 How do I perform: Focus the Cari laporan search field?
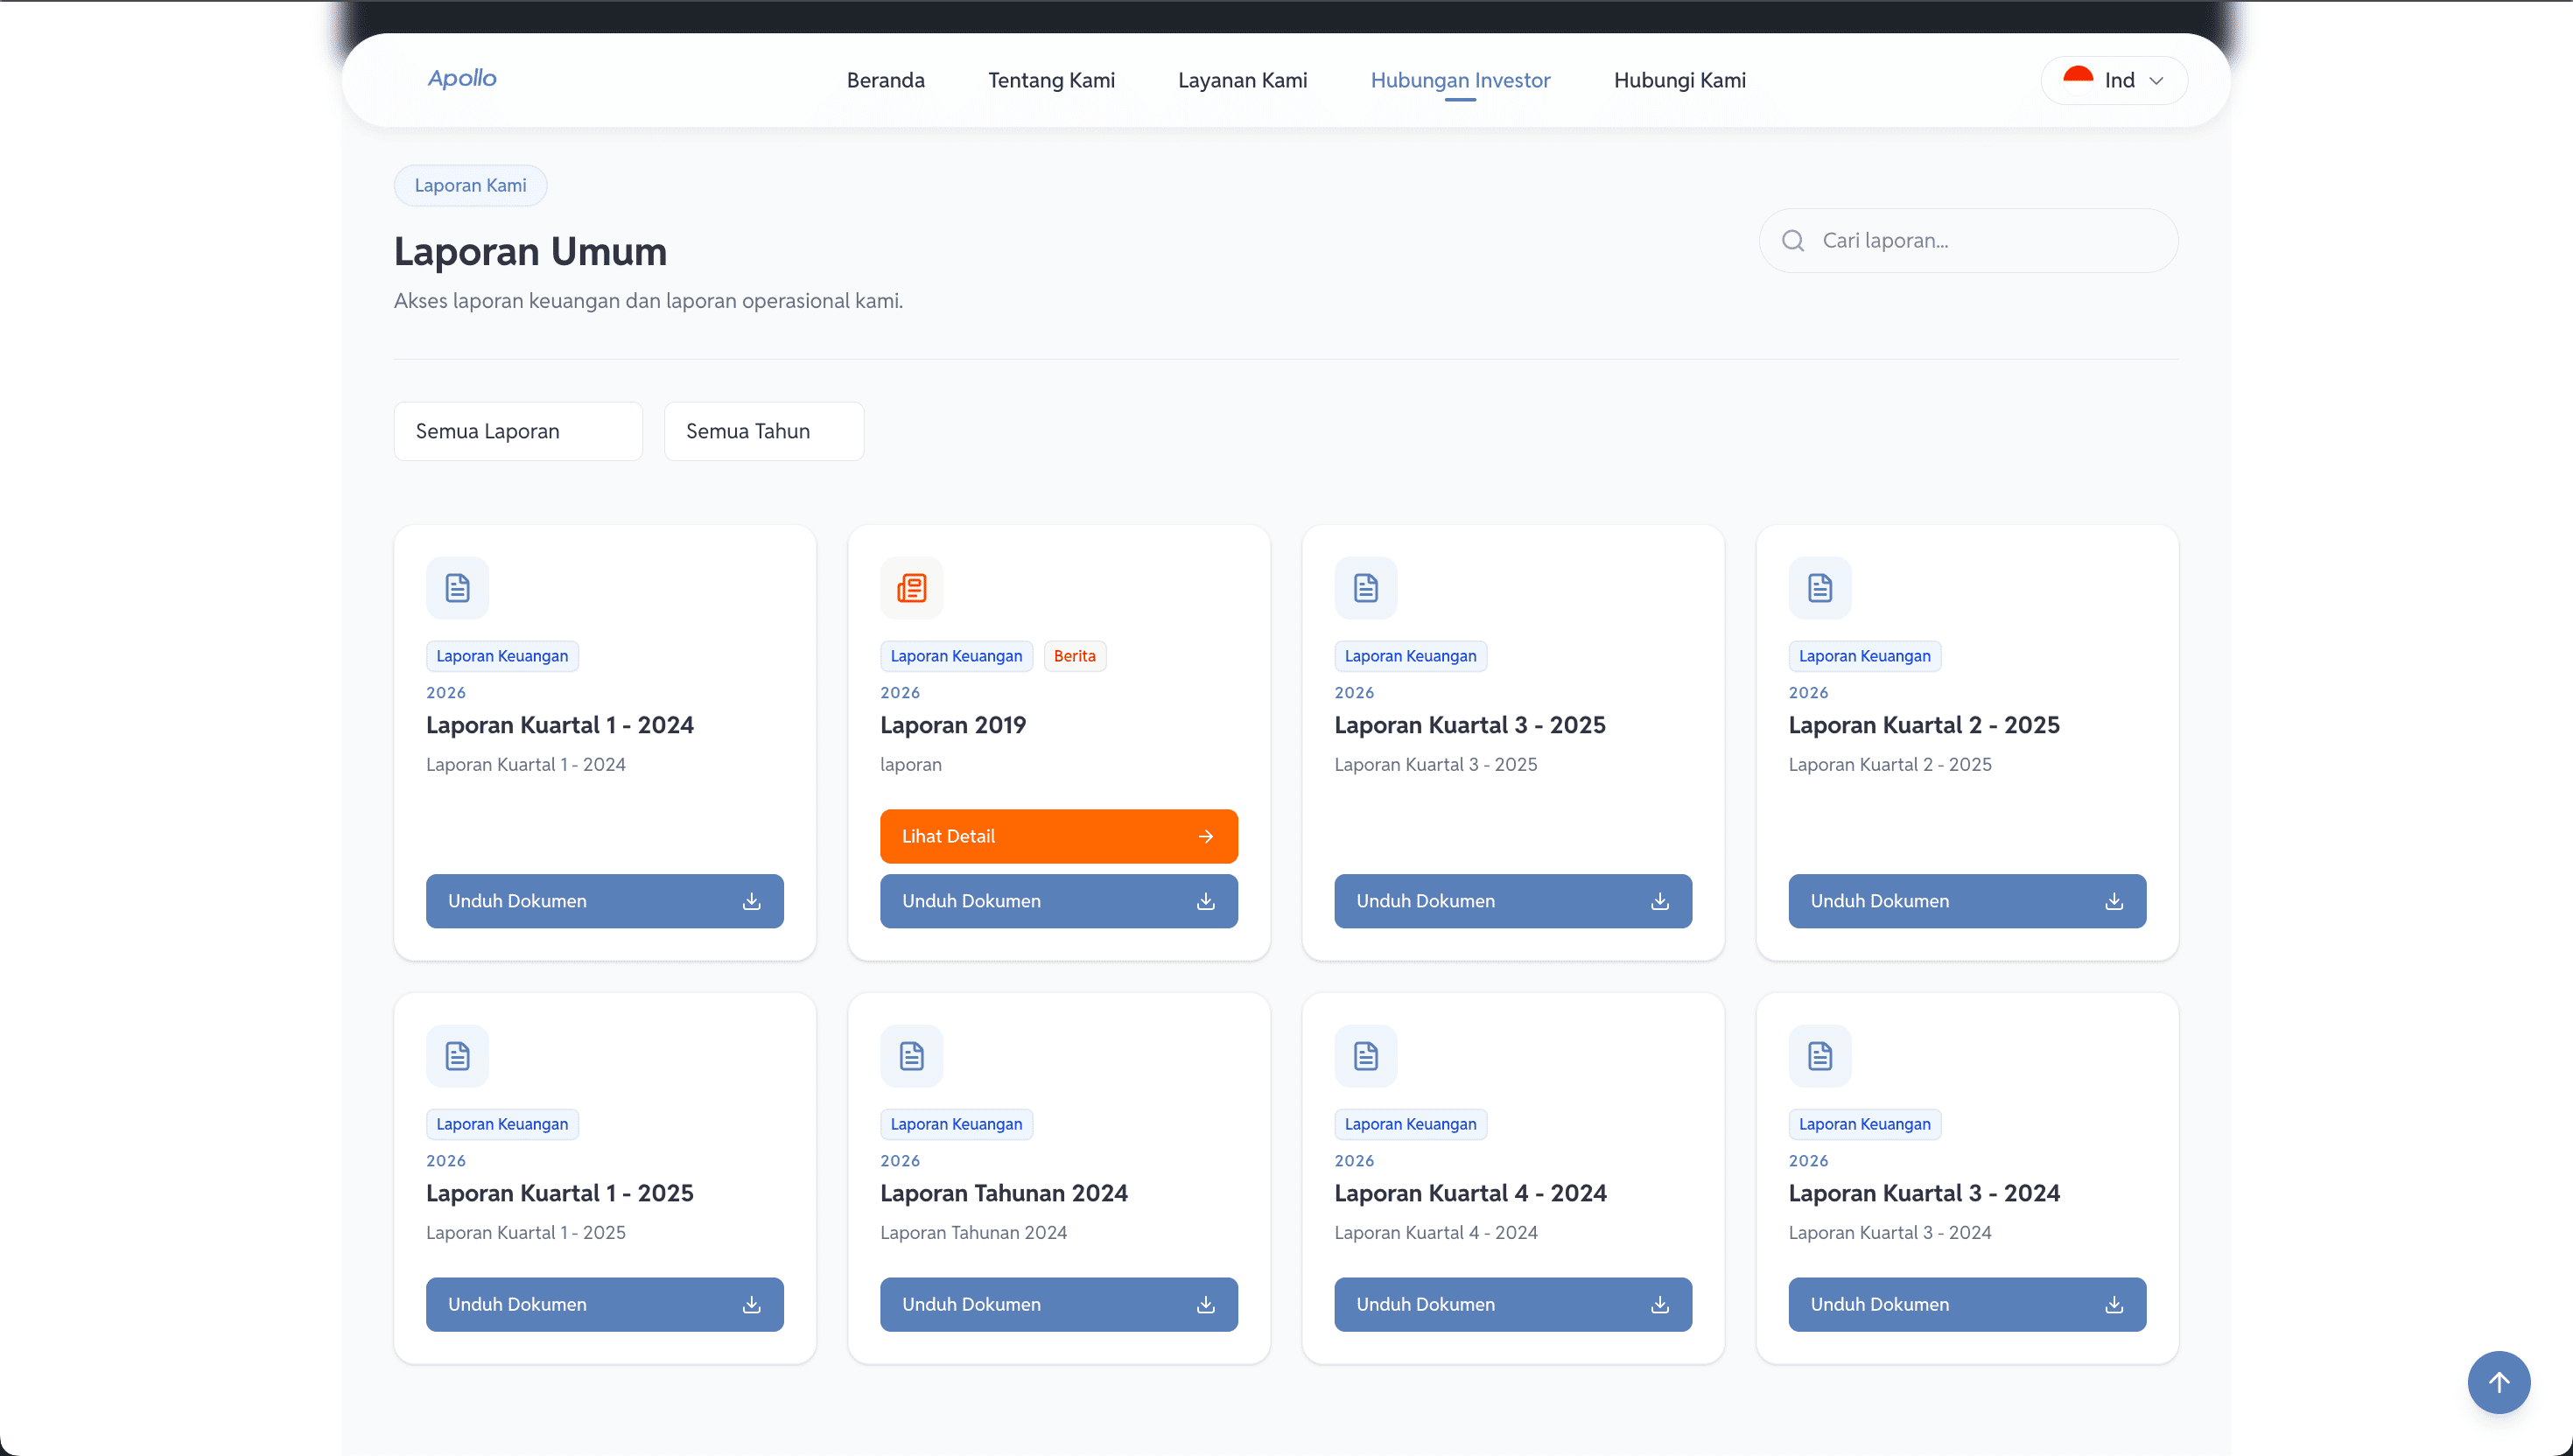click(x=1968, y=241)
